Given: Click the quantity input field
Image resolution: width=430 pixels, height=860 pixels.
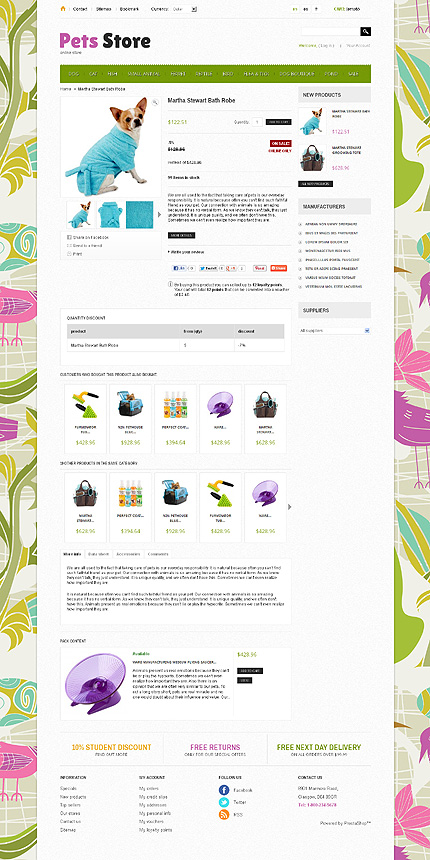Looking at the screenshot, I should pos(257,122).
